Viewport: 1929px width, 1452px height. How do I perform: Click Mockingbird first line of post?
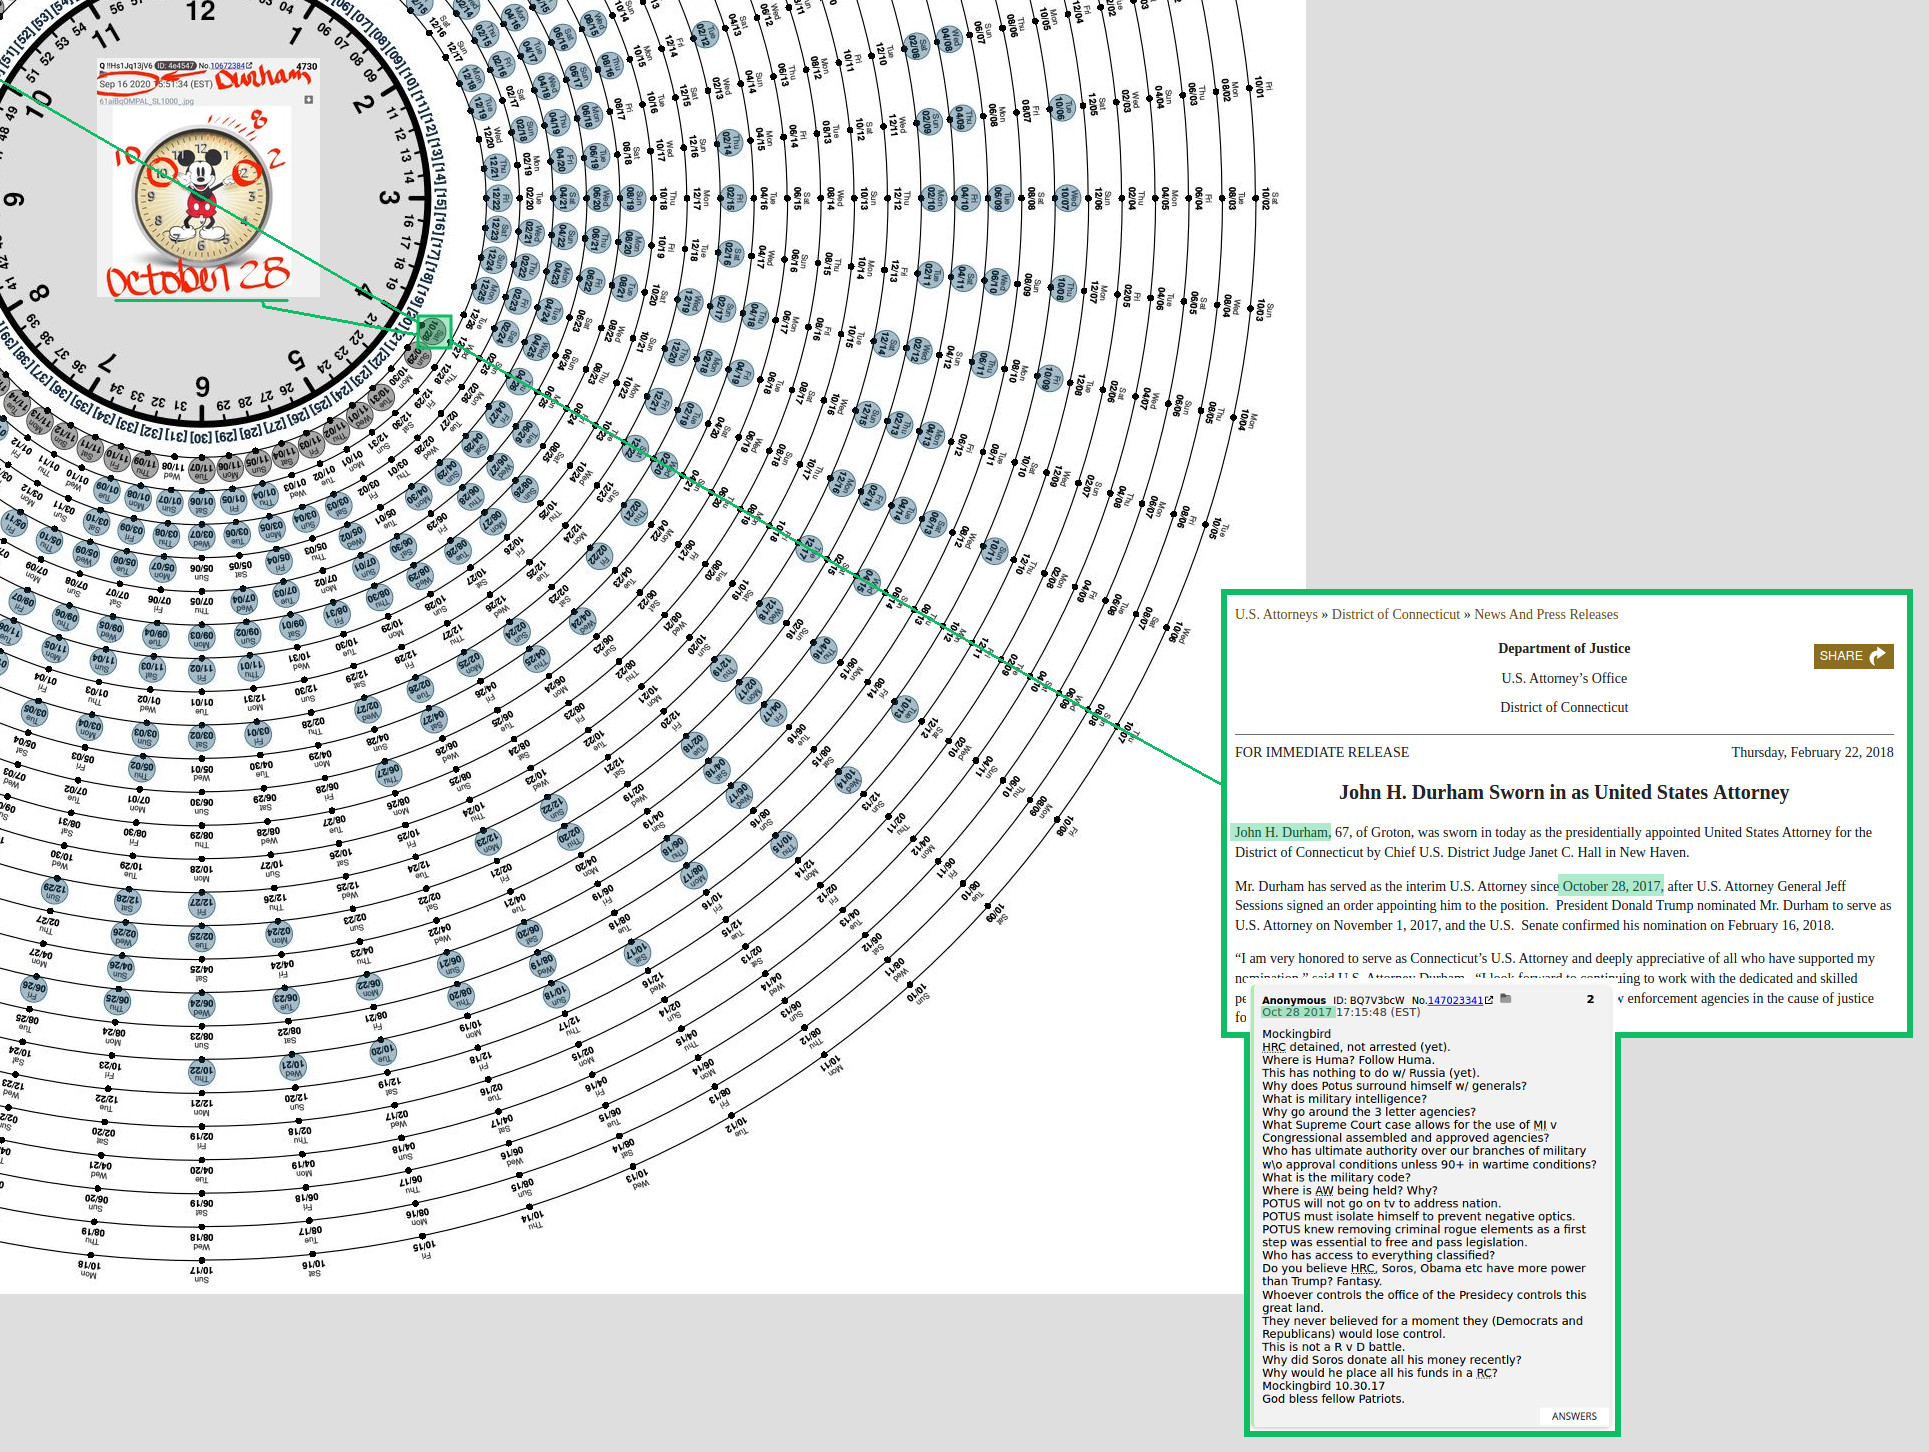(x=1296, y=1034)
